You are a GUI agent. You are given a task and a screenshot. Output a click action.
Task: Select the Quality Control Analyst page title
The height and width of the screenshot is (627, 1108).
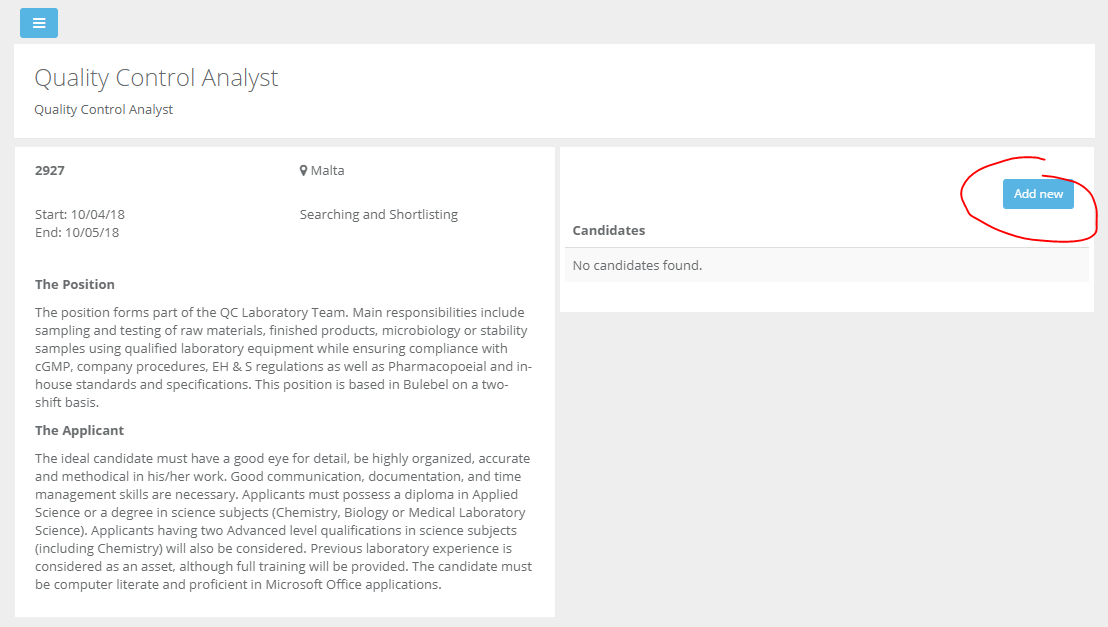click(x=156, y=78)
